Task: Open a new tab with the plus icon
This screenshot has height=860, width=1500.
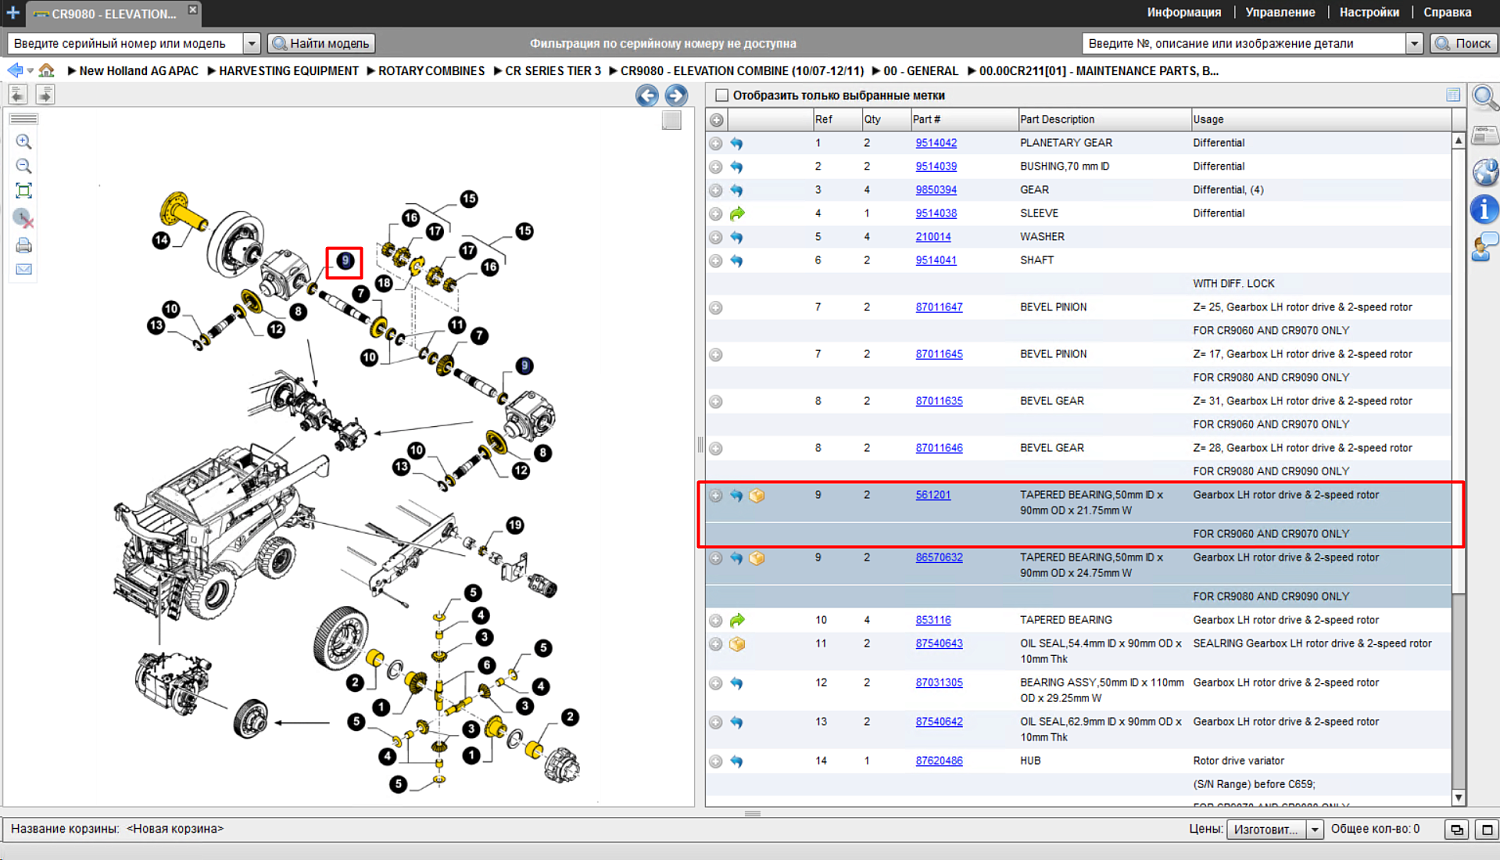Action: 13,13
